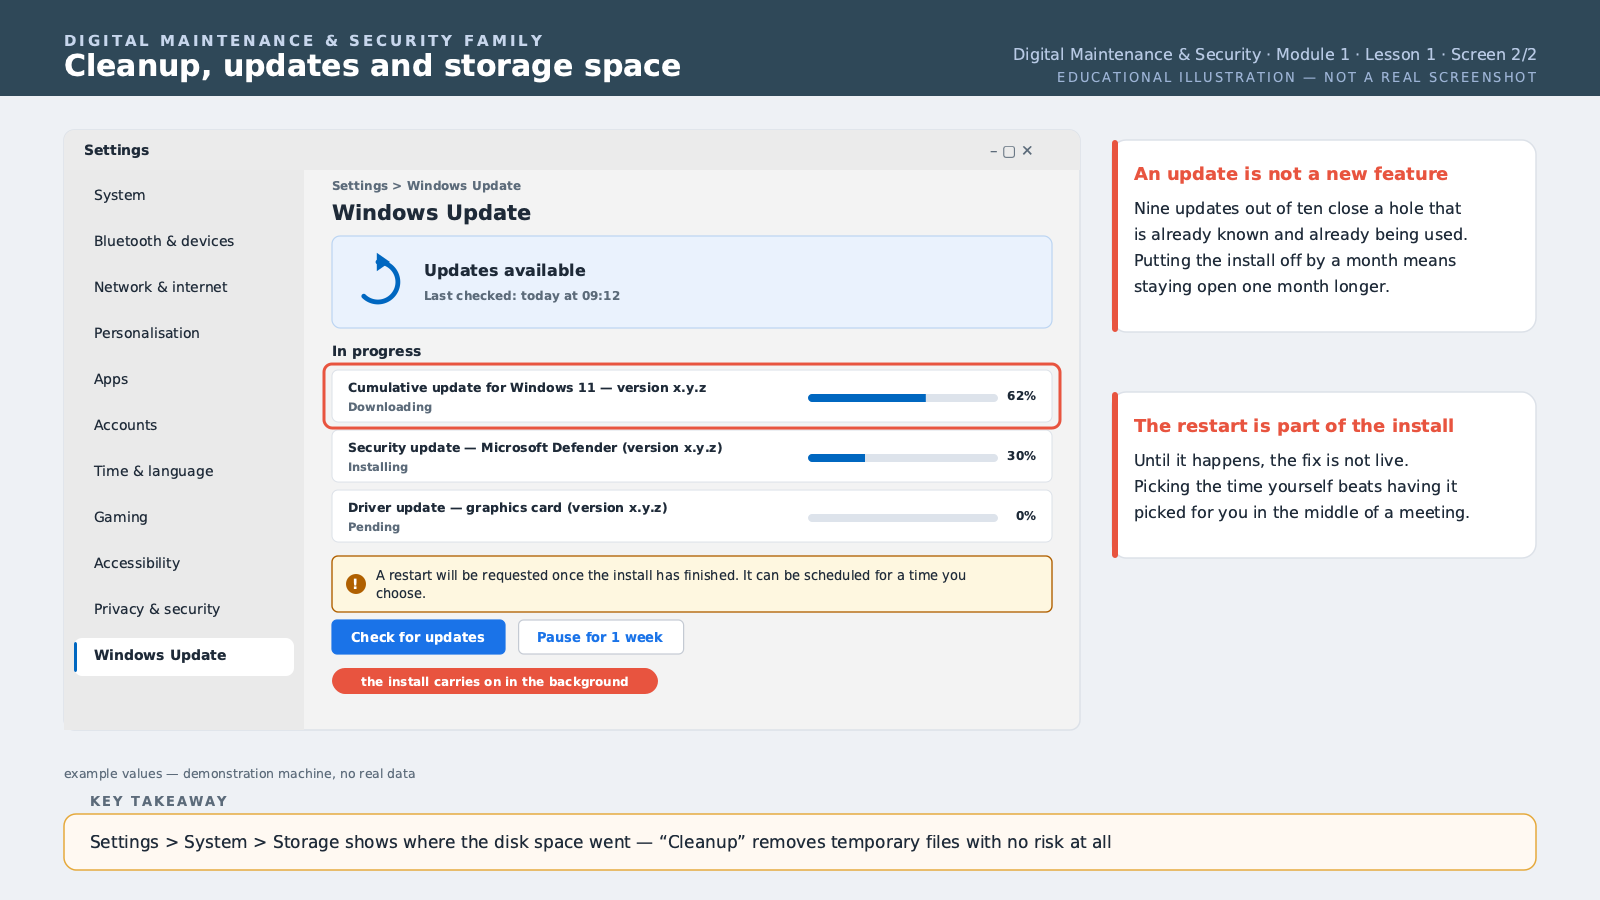Open the Apps settings section
Image resolution: width=1600 pixels, height=900 pixels.
point(184,379)
